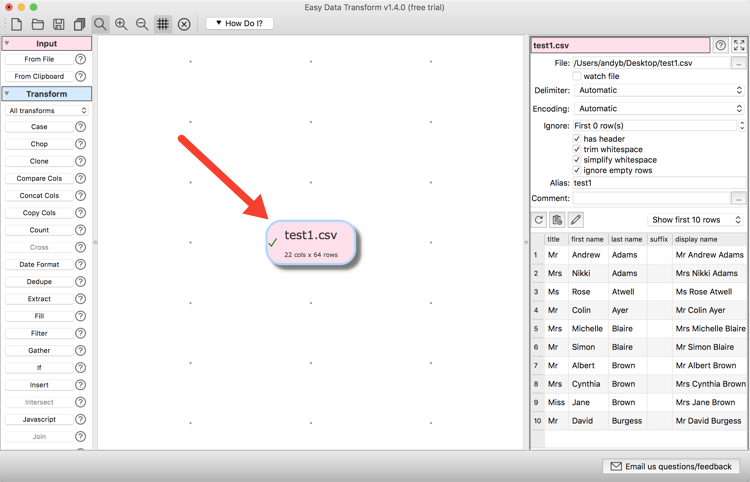Uncheck the has header option
750x482 pixels.
pos(577,139)
